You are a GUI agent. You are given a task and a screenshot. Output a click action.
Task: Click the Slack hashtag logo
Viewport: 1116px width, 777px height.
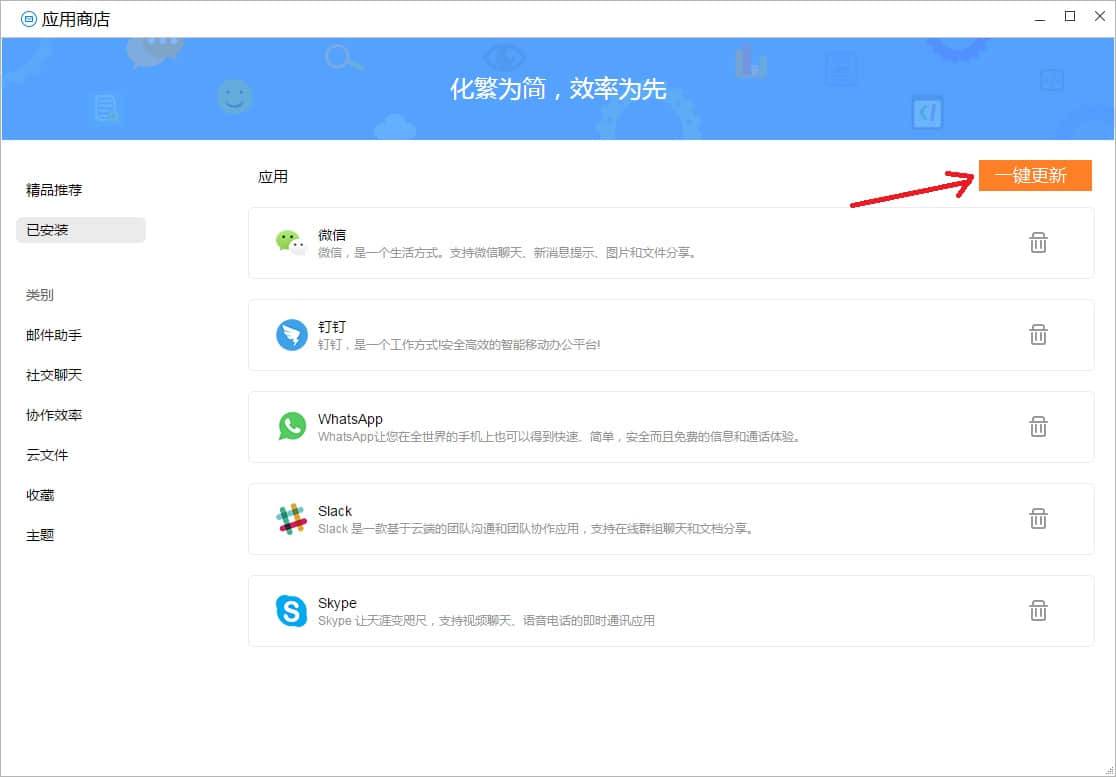click(x=291, y=519)
